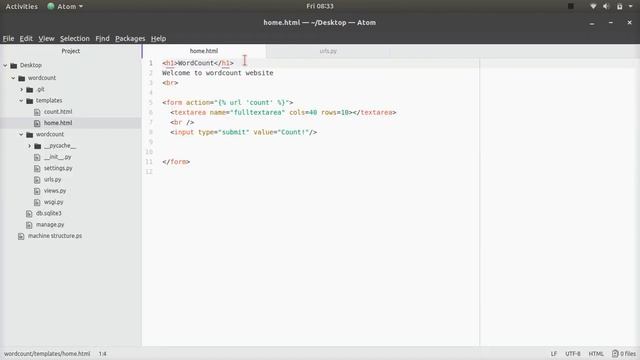Switch to the home.html editor tab
This screenshot has width=640, height=360.
(204, 51)
